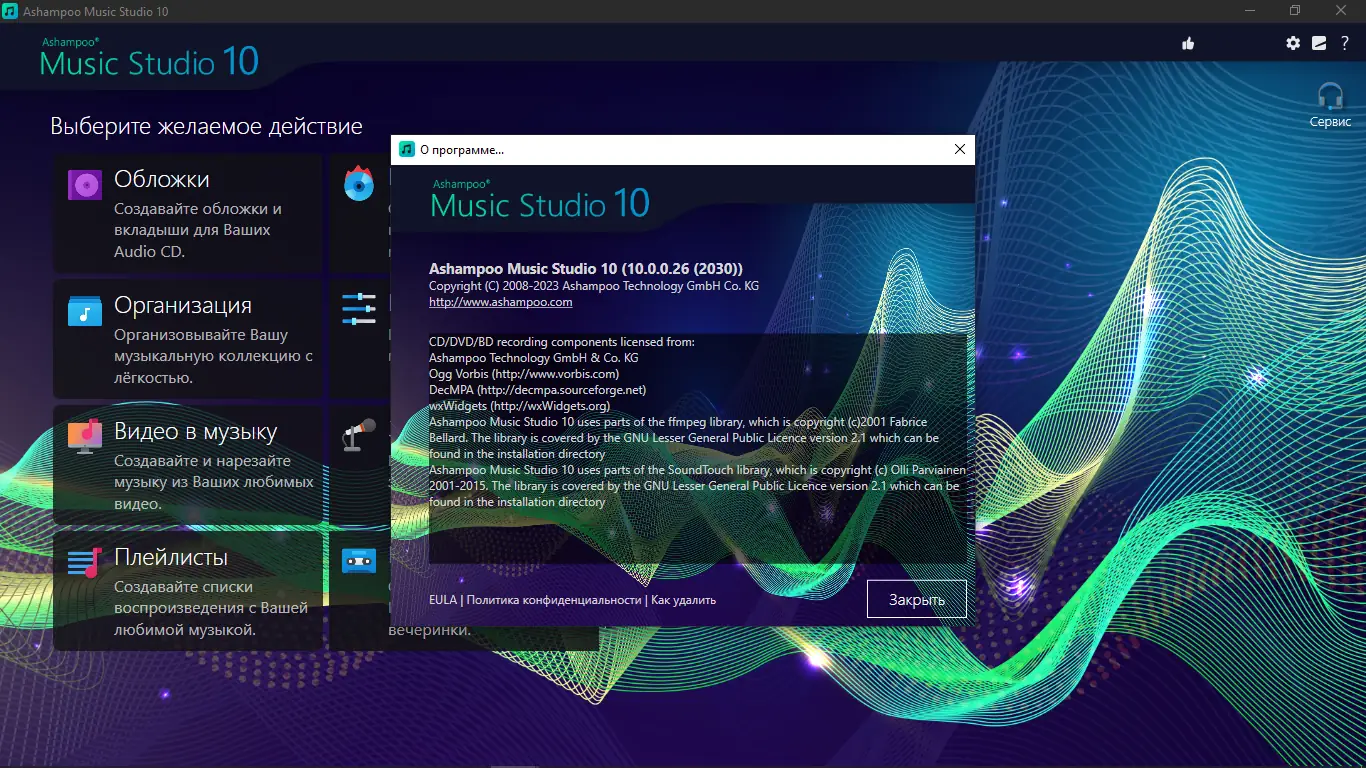Click the 'Ashampoo Music Studio 10' title bar text
This screenshot has height=768, width=1366.
[98, 11]
